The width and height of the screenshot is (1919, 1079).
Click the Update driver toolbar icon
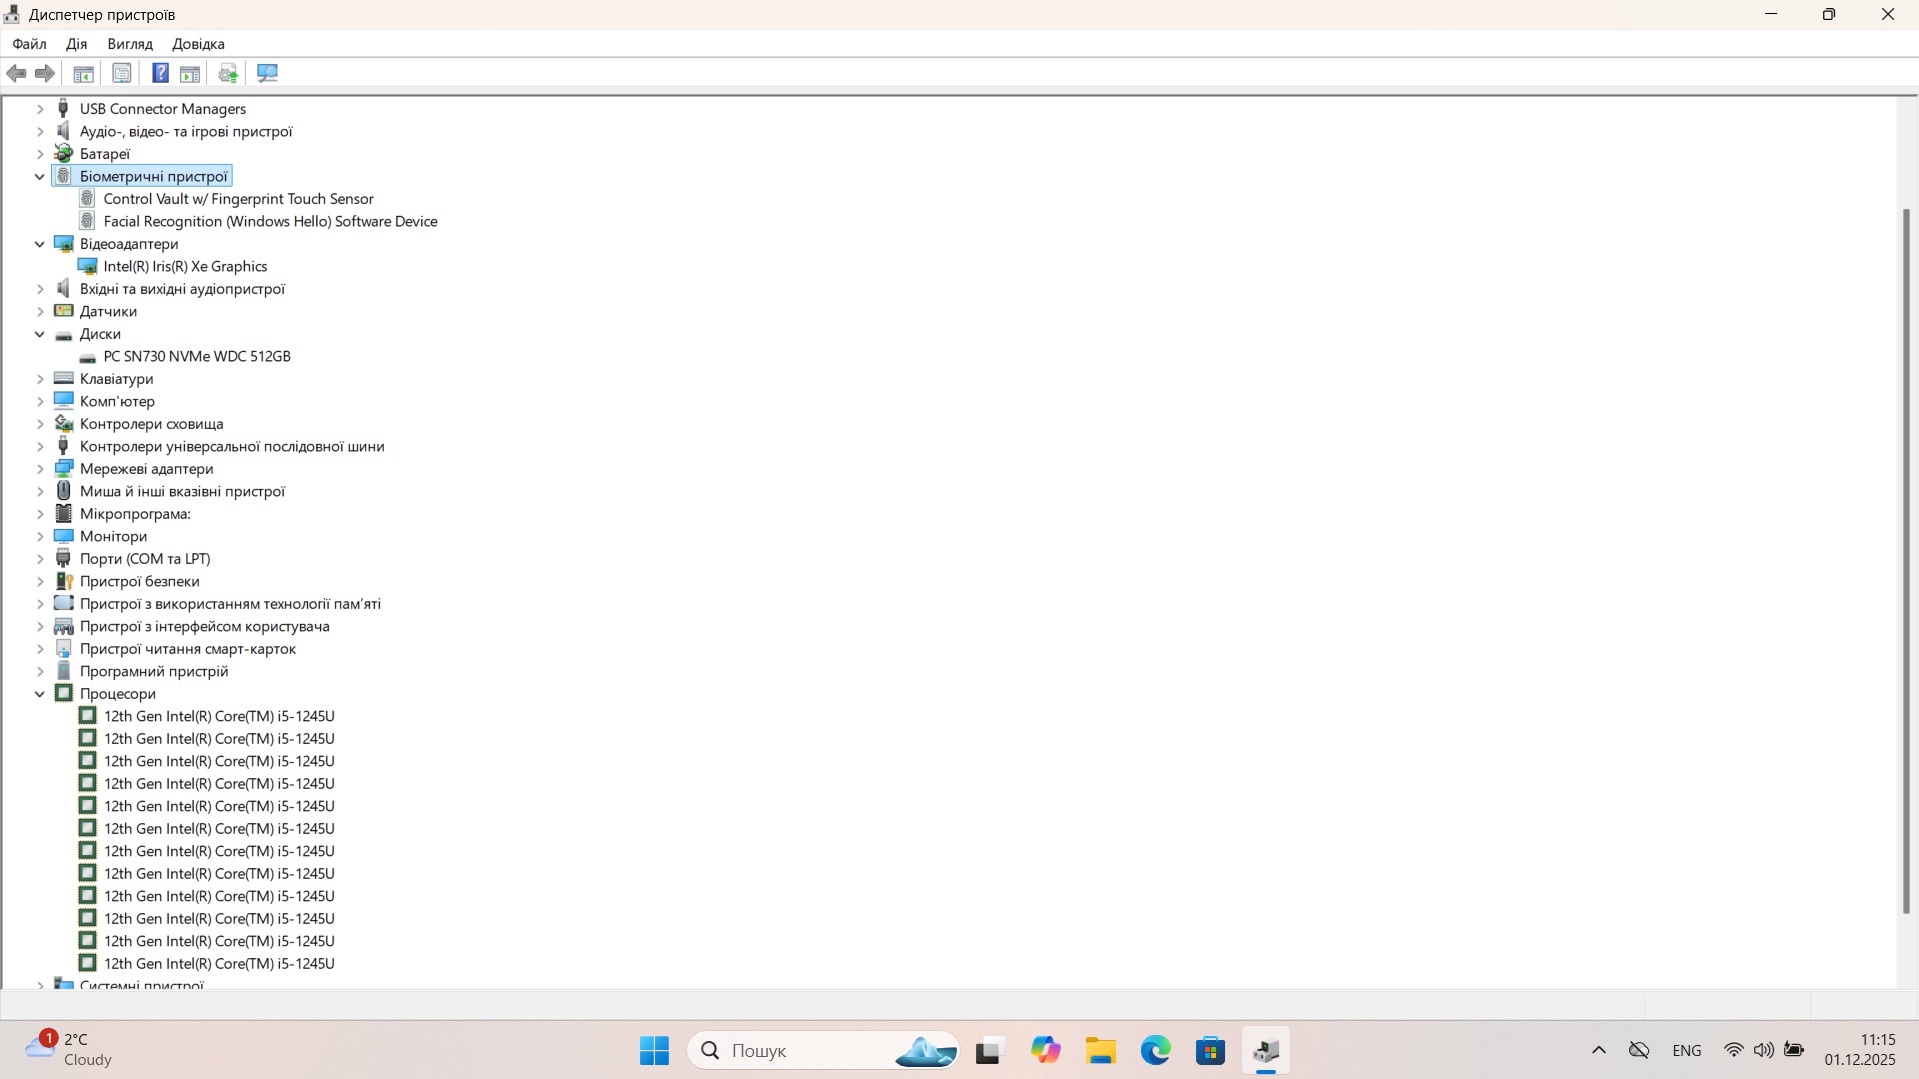(x=228, y=73)
